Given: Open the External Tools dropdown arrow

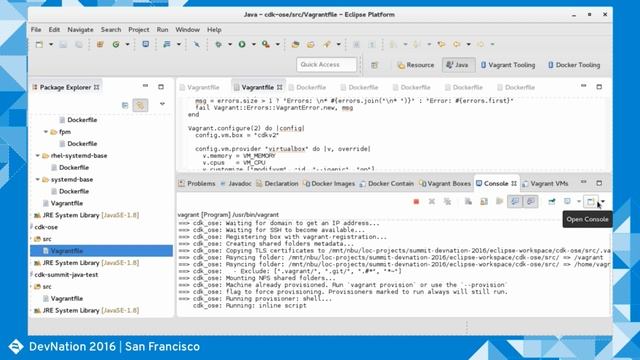Looking at the screenshot, I should 278,44.
